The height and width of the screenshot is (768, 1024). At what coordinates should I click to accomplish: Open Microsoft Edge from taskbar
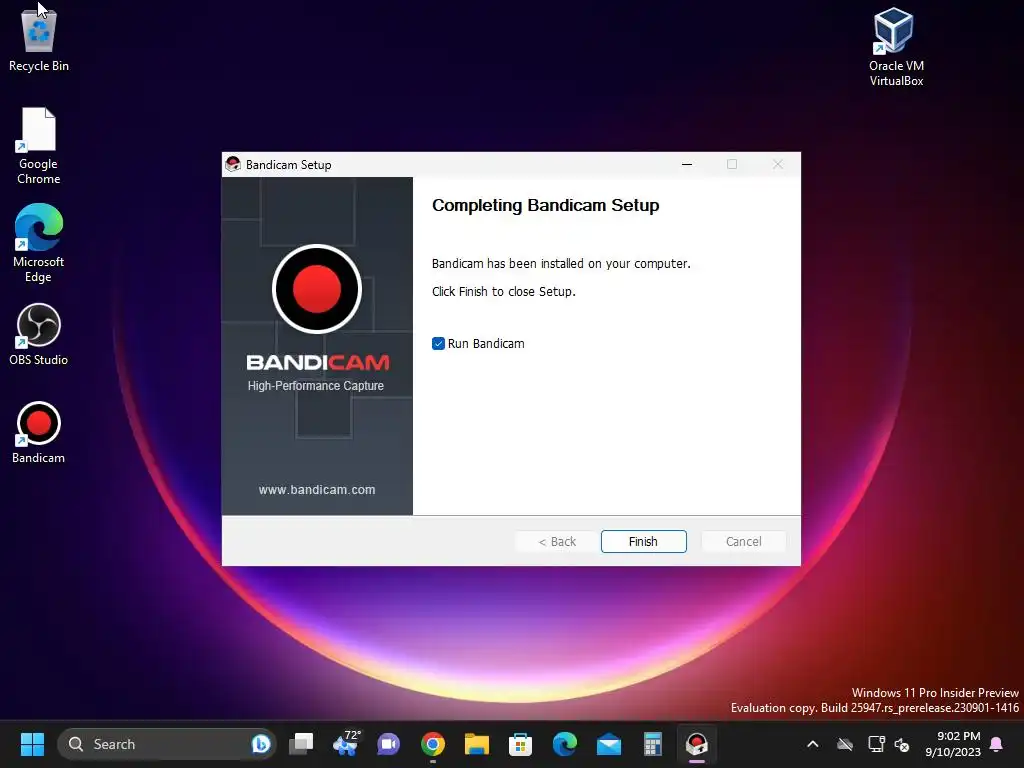click(565, 744)
